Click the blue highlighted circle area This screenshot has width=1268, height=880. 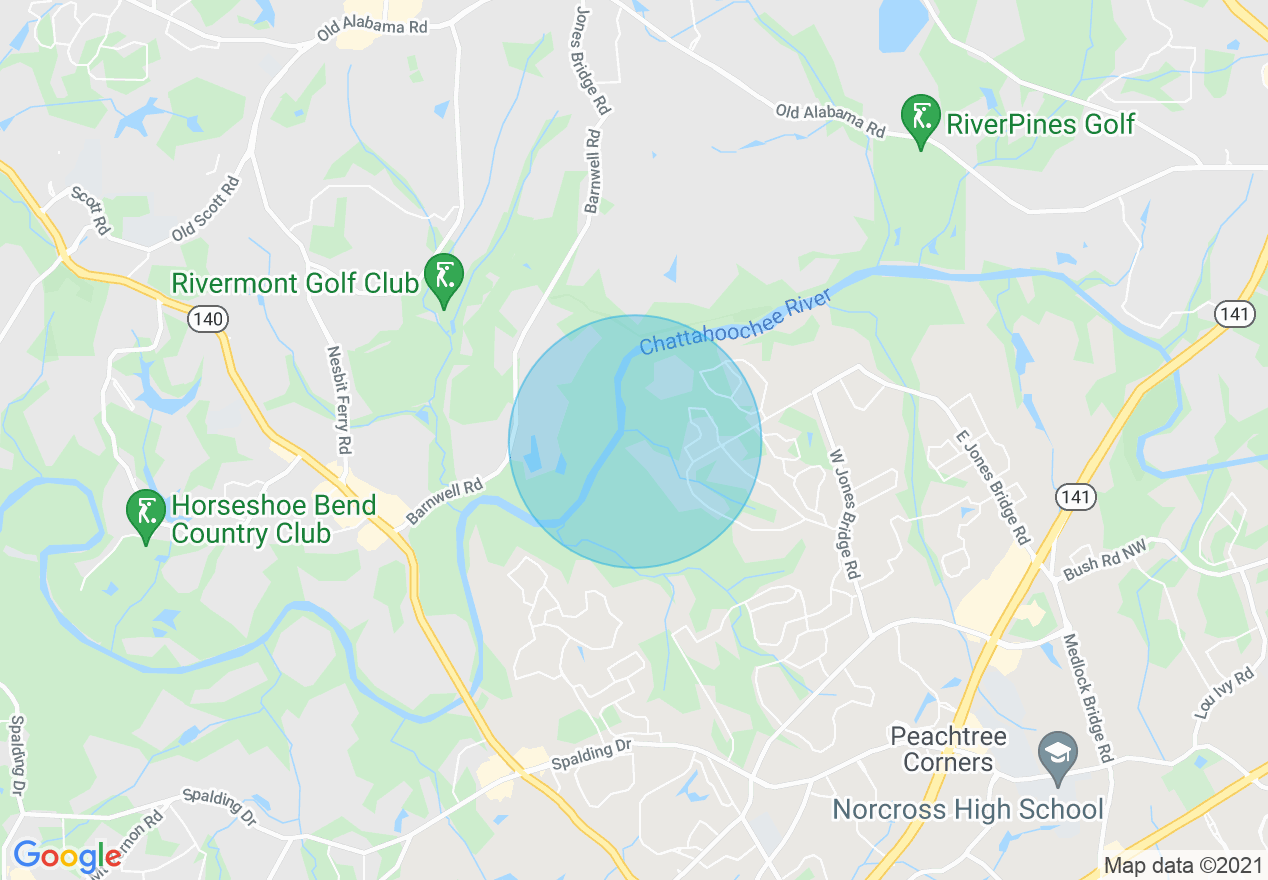635,441
